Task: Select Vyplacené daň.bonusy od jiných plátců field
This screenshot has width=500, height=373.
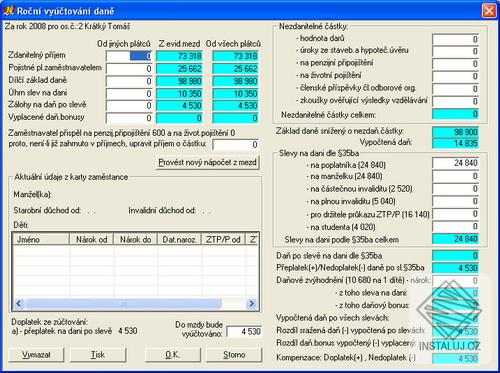Action: [x=129, y=118]
